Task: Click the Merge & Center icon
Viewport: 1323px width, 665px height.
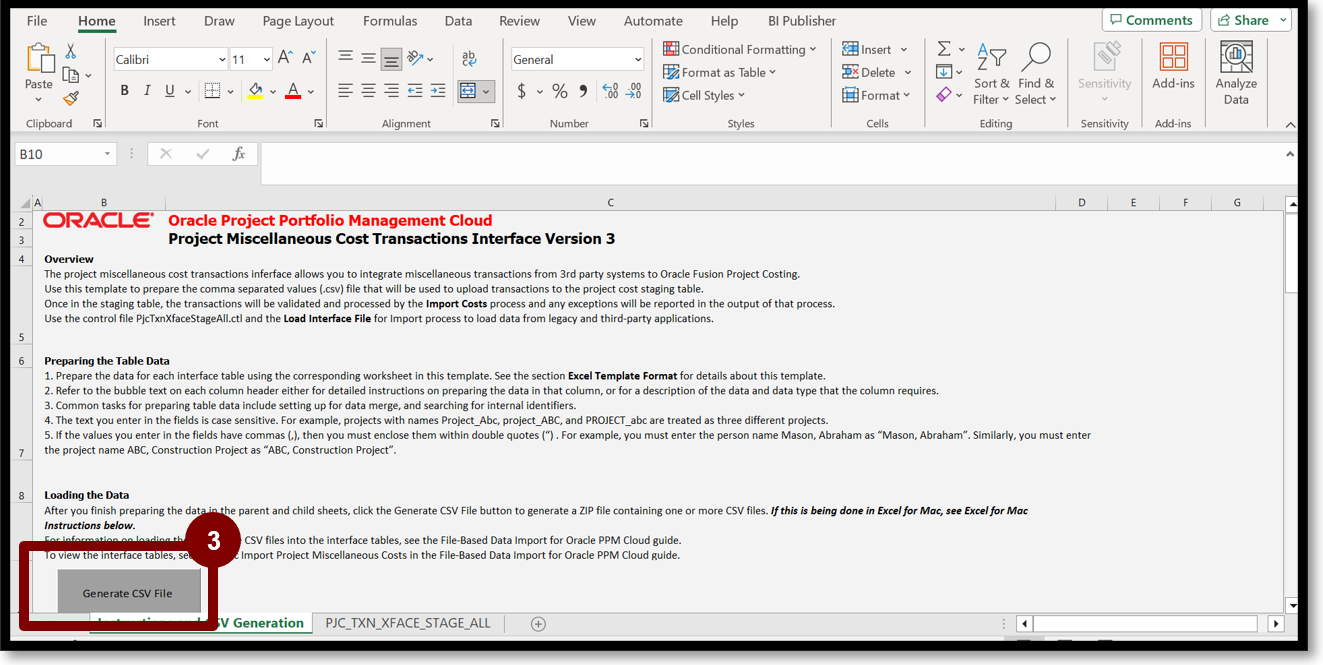Action: tap(468, 91)
